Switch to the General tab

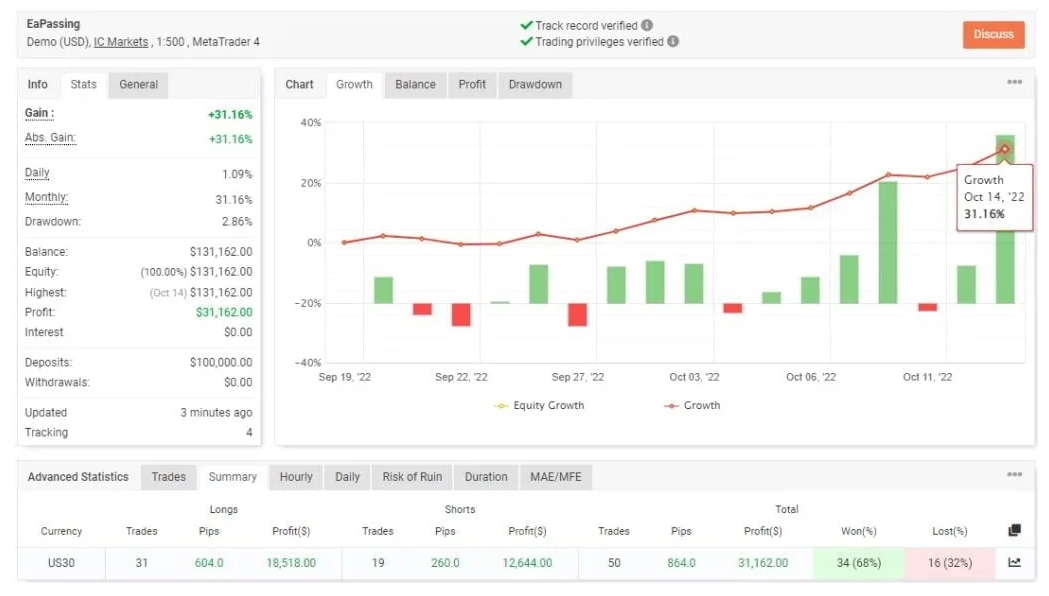(x=139, y=85)
